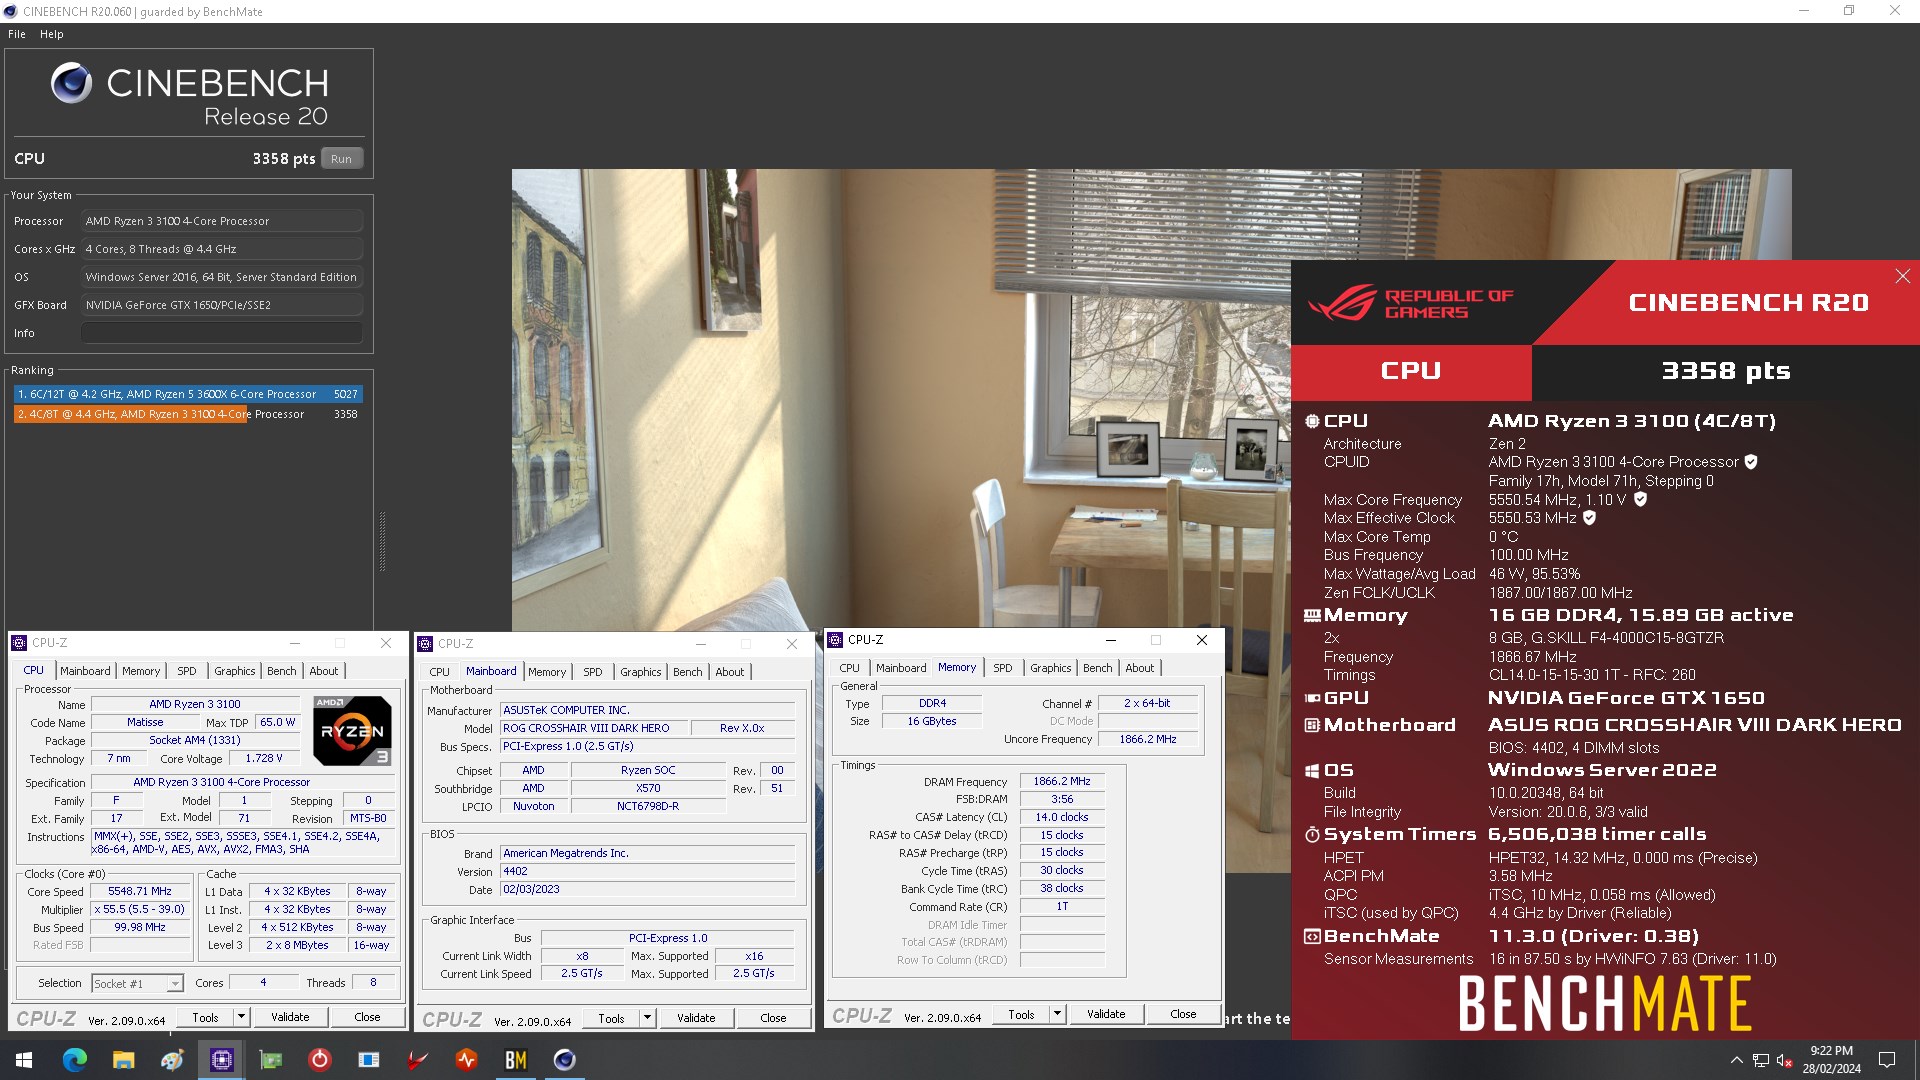Switch to Mainboard tab in left CPU-Z window
The height and width of the screenshot is (1080, 1920).
[x=85, y=671]
